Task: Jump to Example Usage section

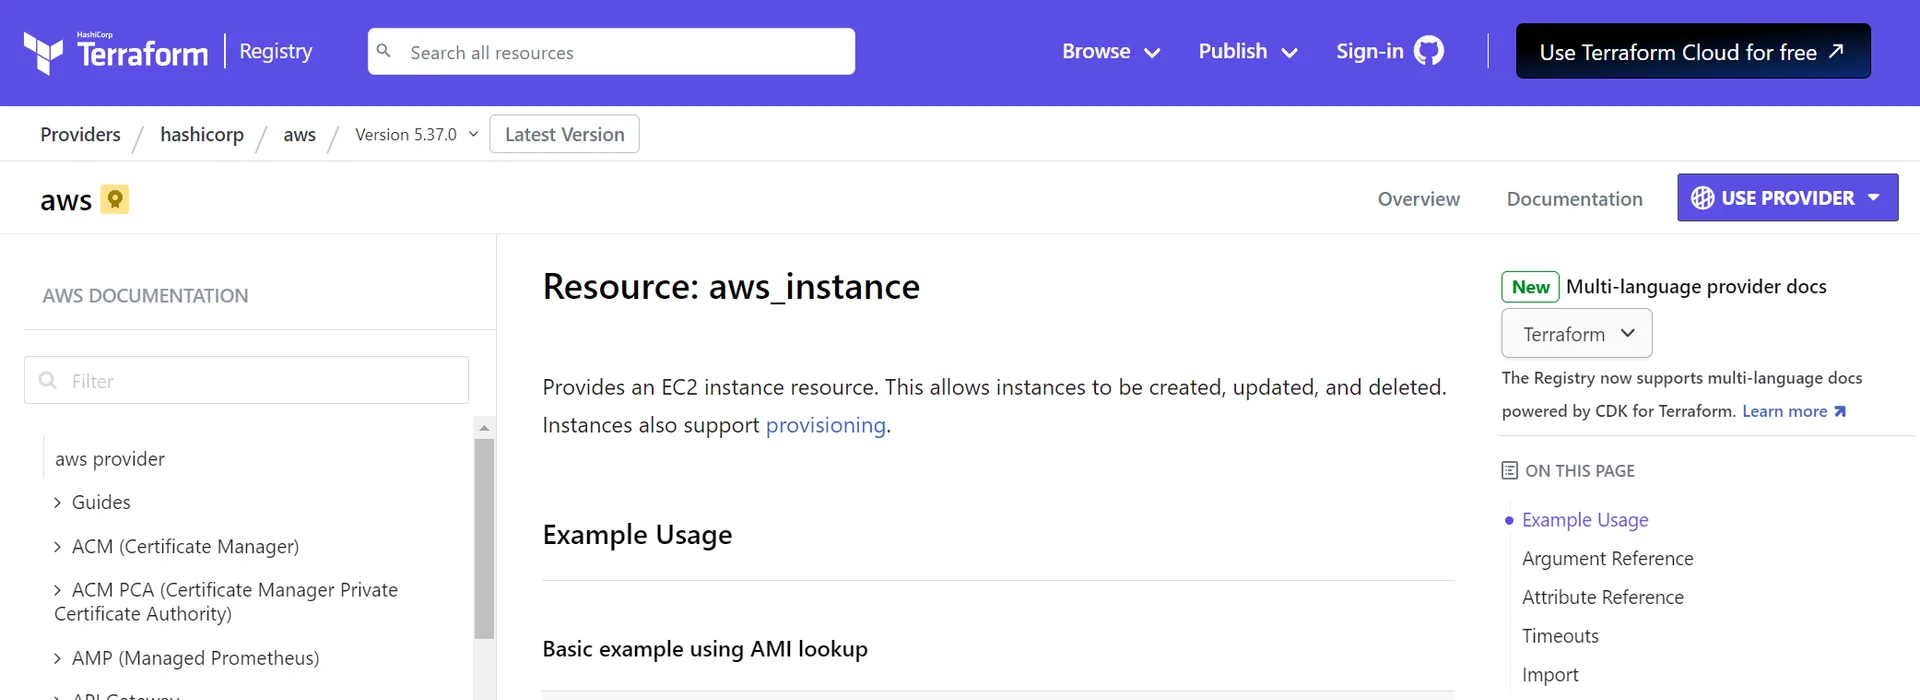Action: 1585,520
